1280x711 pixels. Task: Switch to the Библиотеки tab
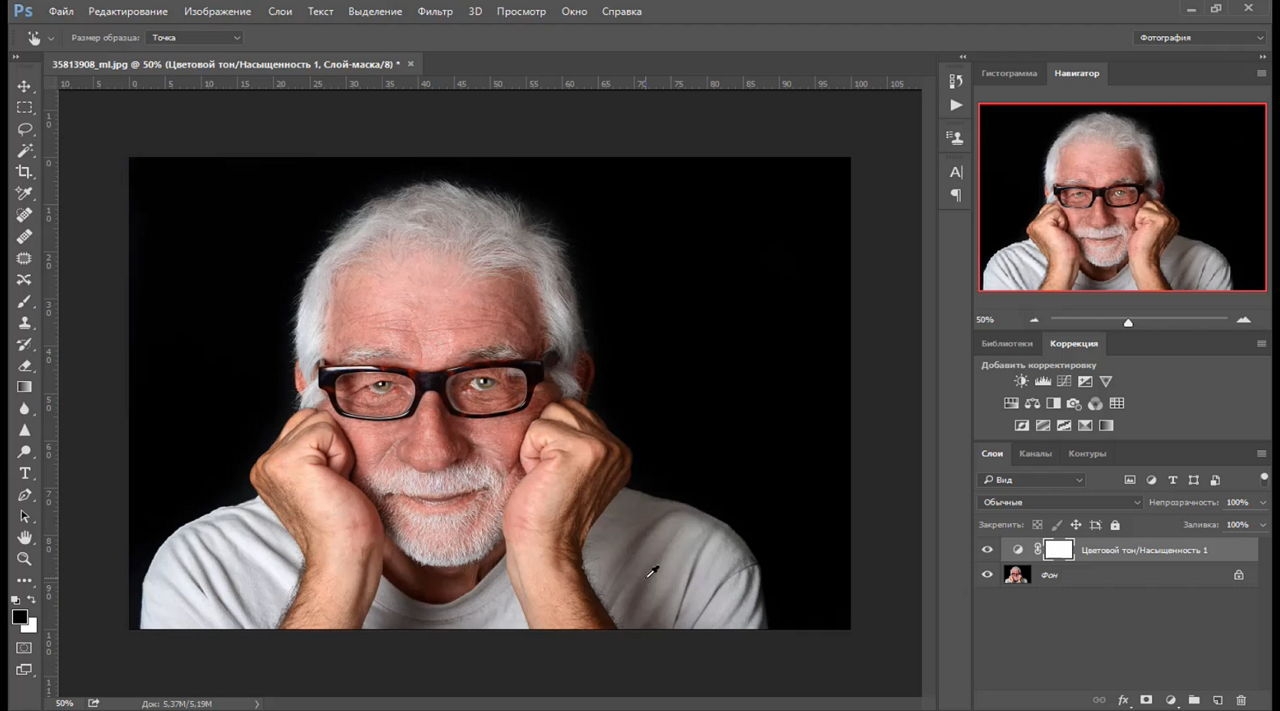[x=1007, y=343]
